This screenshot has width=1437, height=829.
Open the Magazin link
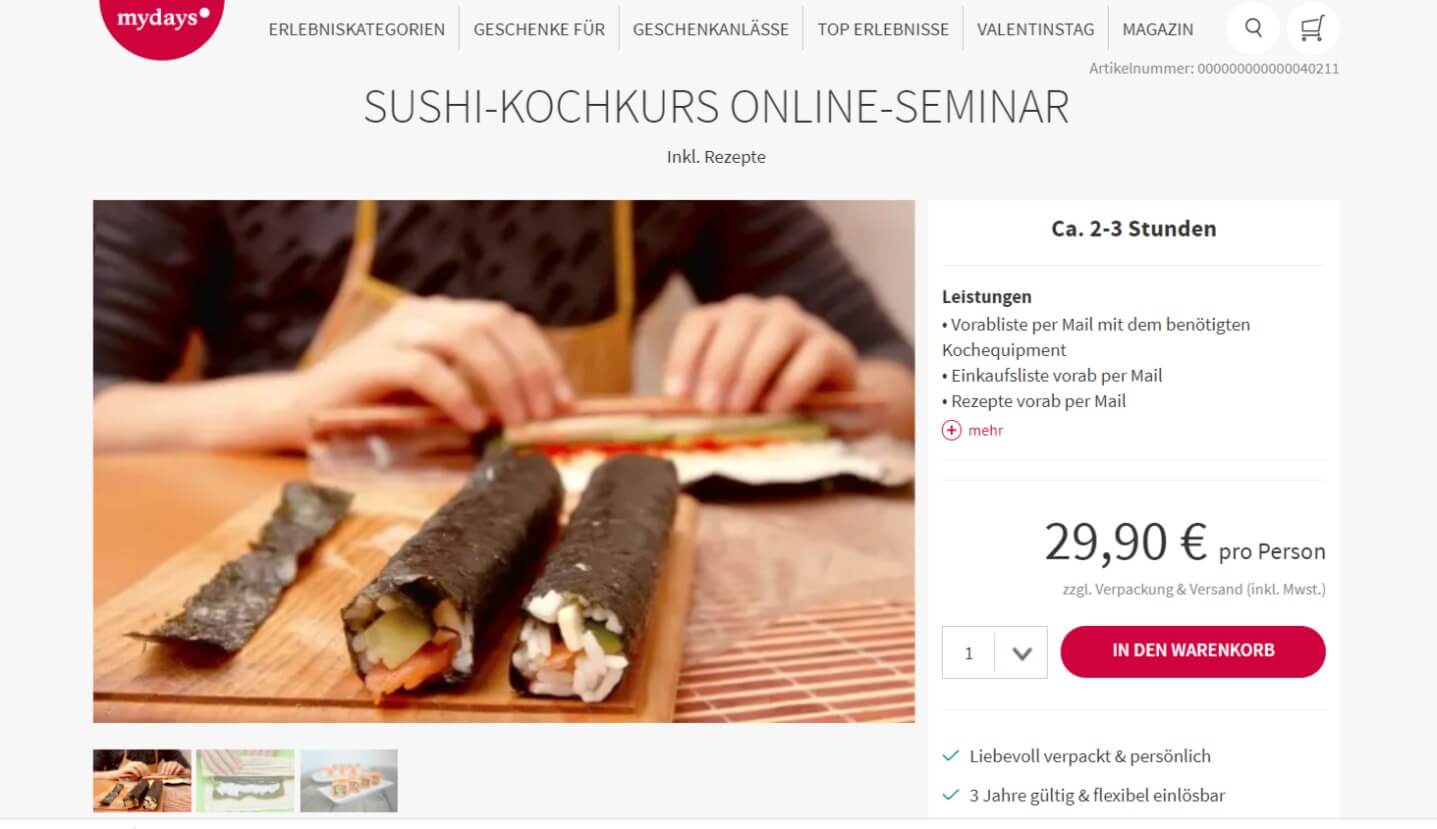pos(1157,29)
